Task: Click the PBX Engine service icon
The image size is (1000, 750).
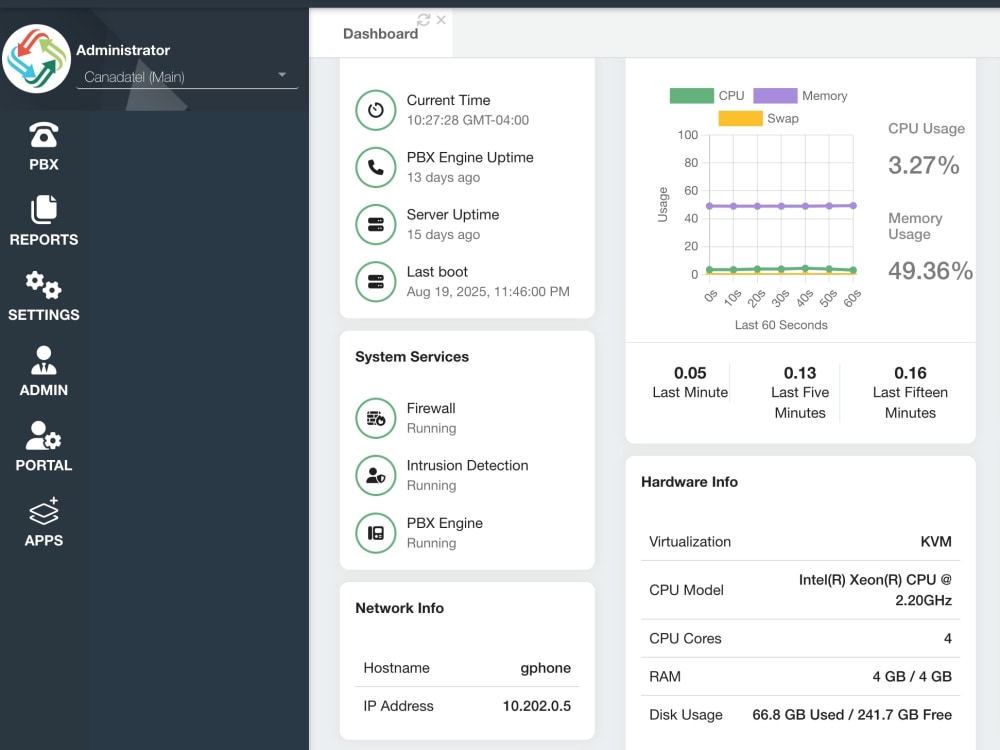Action: click(376, 533)
